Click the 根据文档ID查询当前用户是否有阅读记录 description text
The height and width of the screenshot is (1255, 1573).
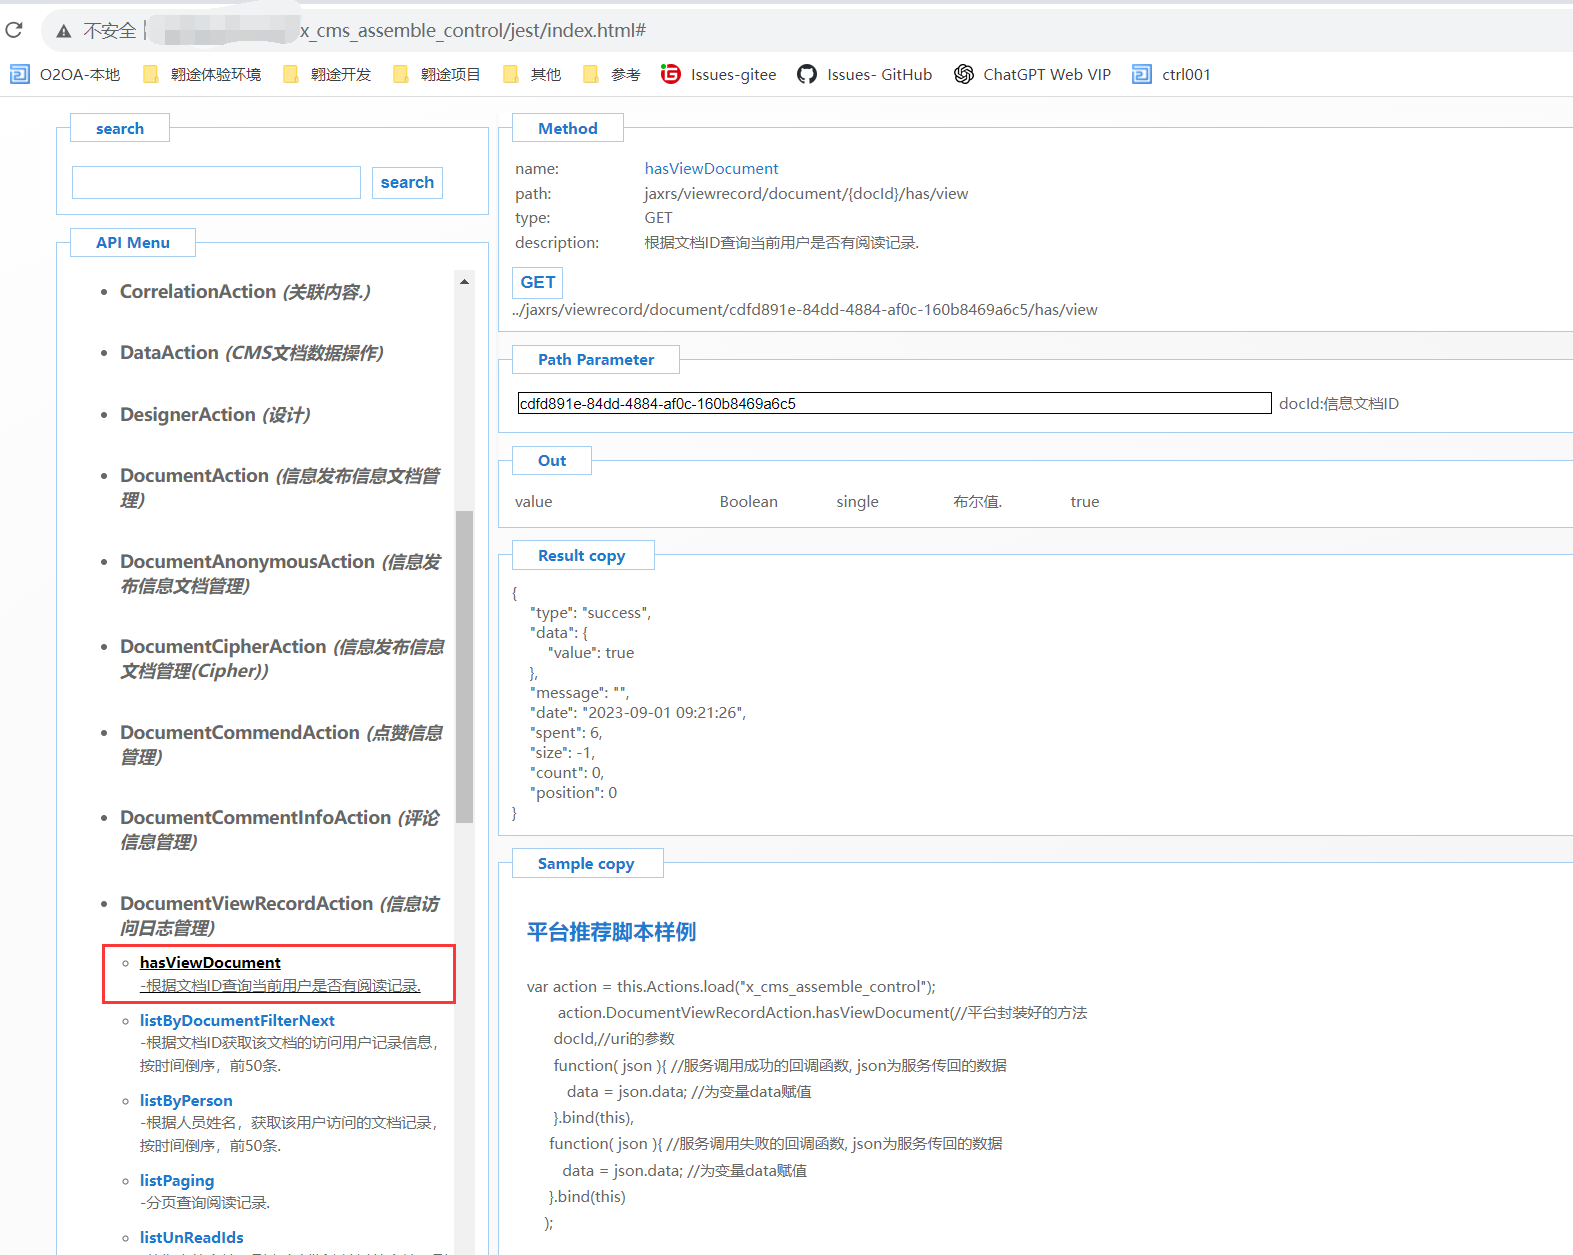coord(782,243)
